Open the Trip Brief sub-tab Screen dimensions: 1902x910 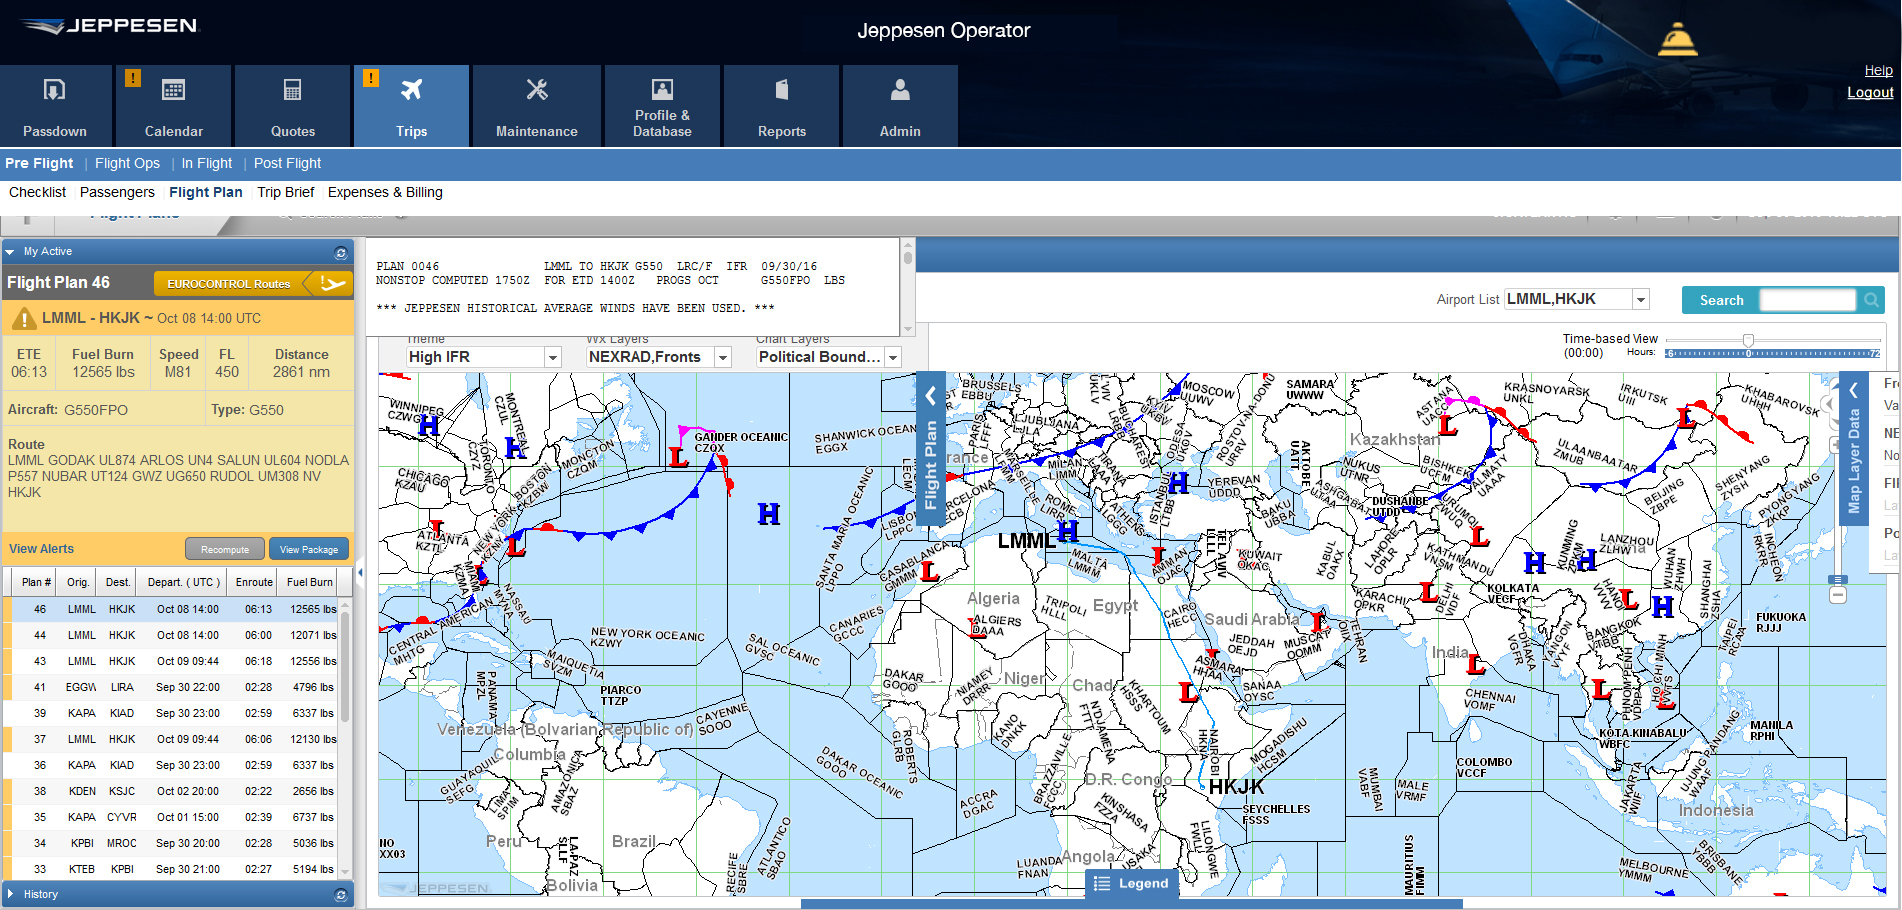click(285, 192)
